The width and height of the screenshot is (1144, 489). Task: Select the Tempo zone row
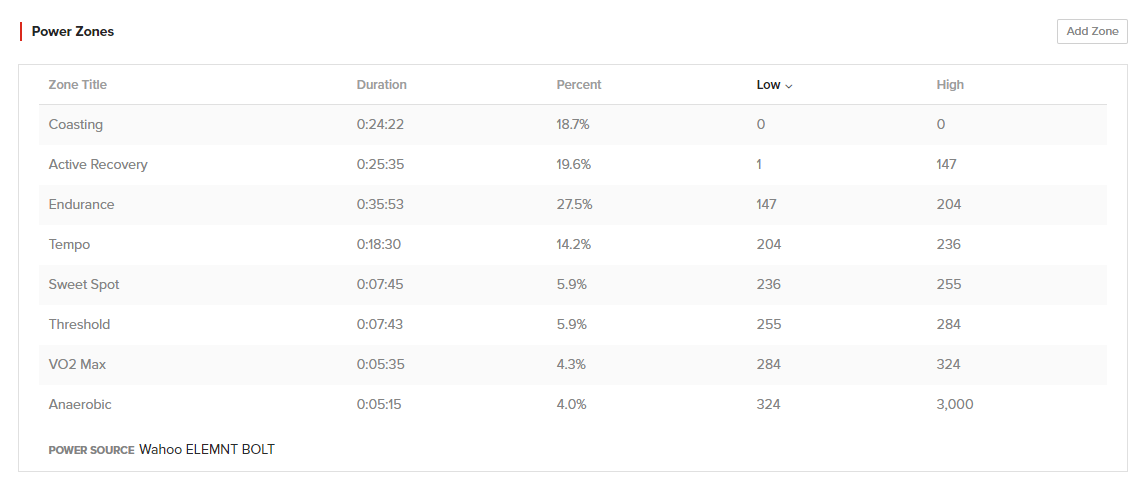point(573,244)
